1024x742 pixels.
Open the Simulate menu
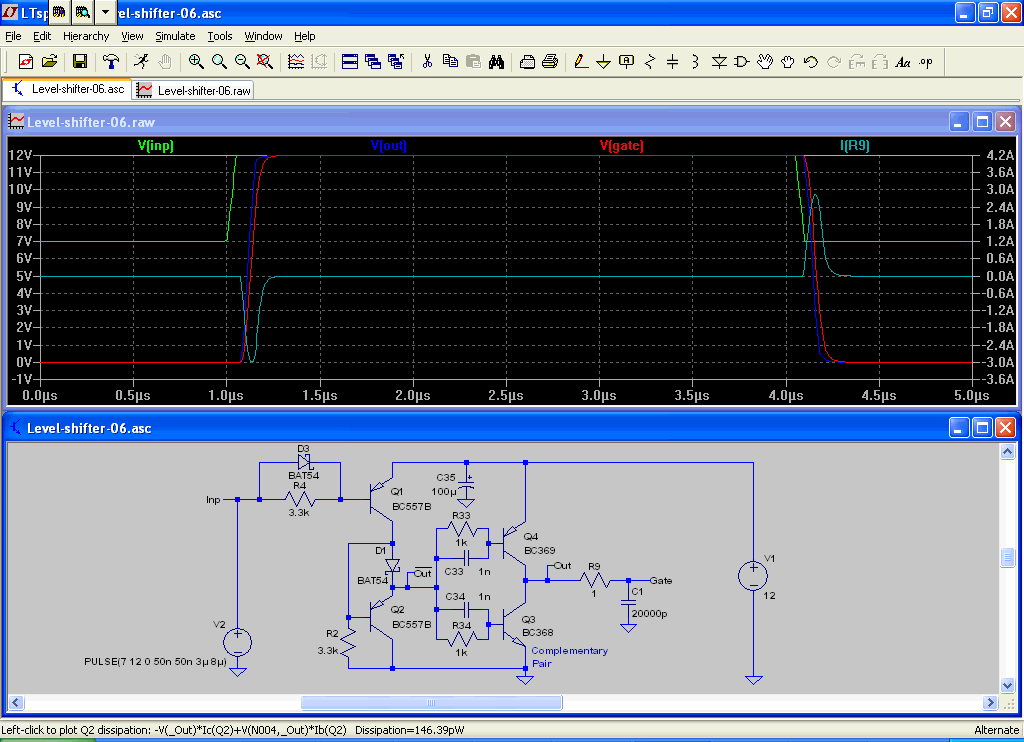175,36
